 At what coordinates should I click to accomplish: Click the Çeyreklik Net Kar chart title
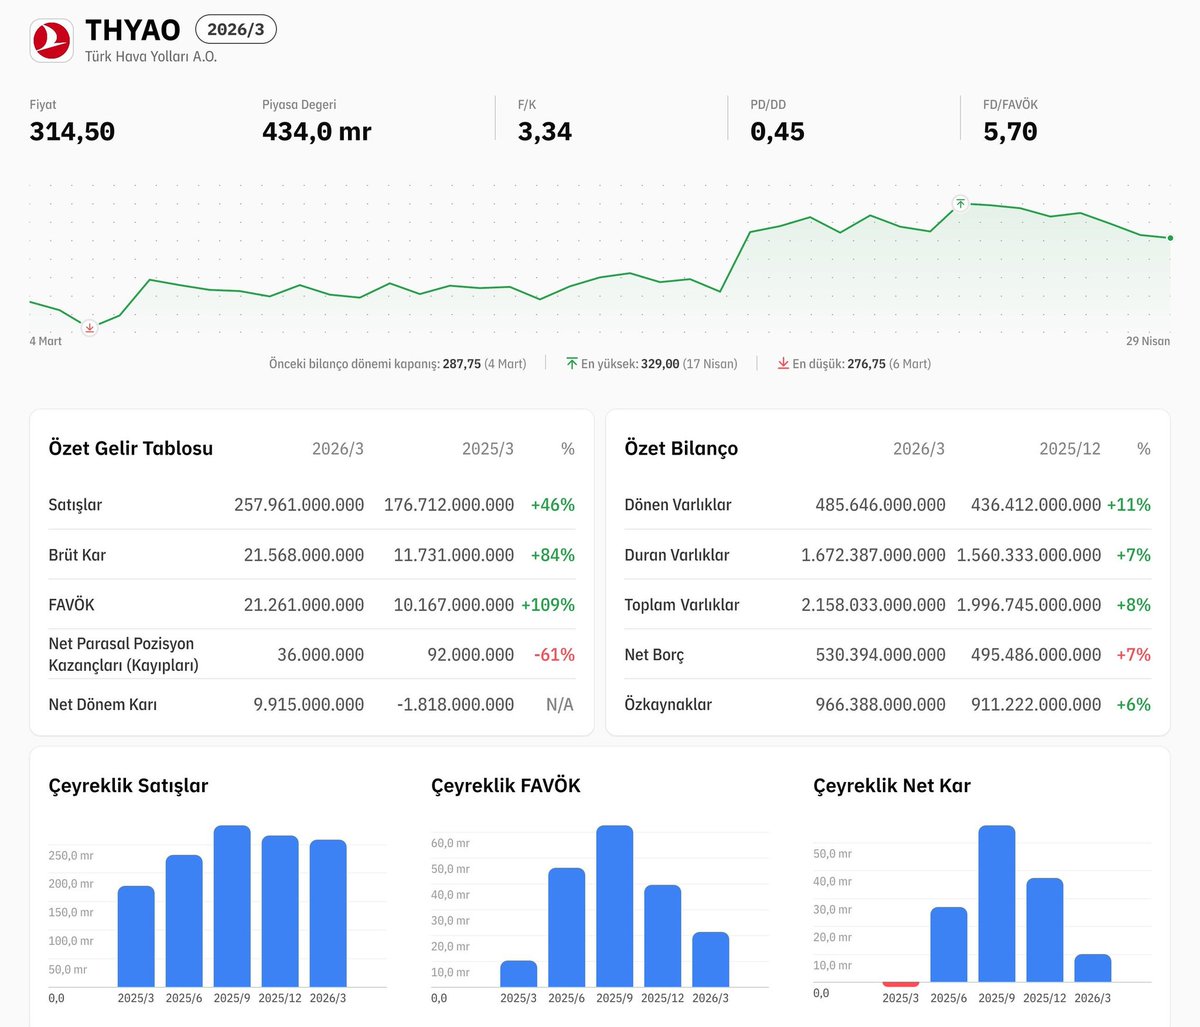tap(892, 786)
